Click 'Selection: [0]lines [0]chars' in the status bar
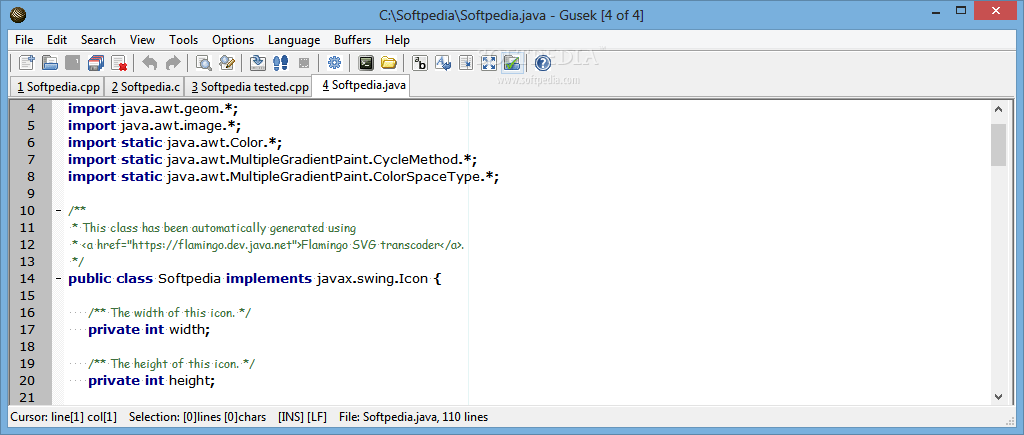The height and width of the screenshot is (435, 1024). pos(197,417)
